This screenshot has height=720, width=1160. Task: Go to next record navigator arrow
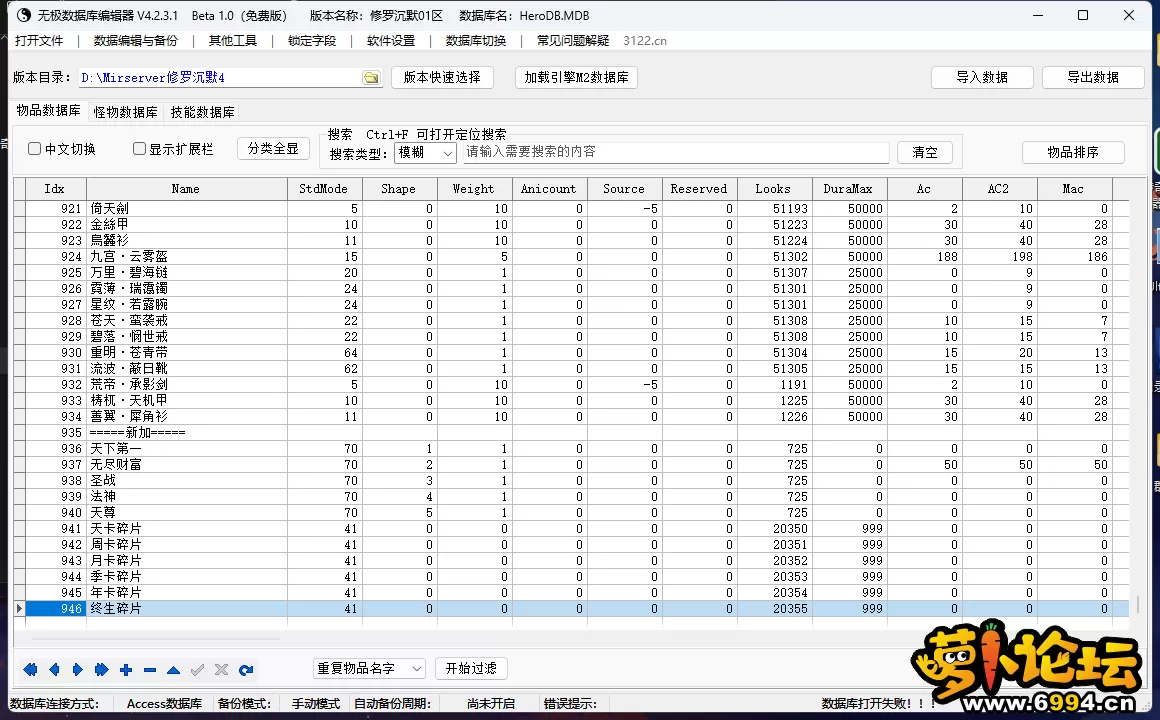click(78, 670)
